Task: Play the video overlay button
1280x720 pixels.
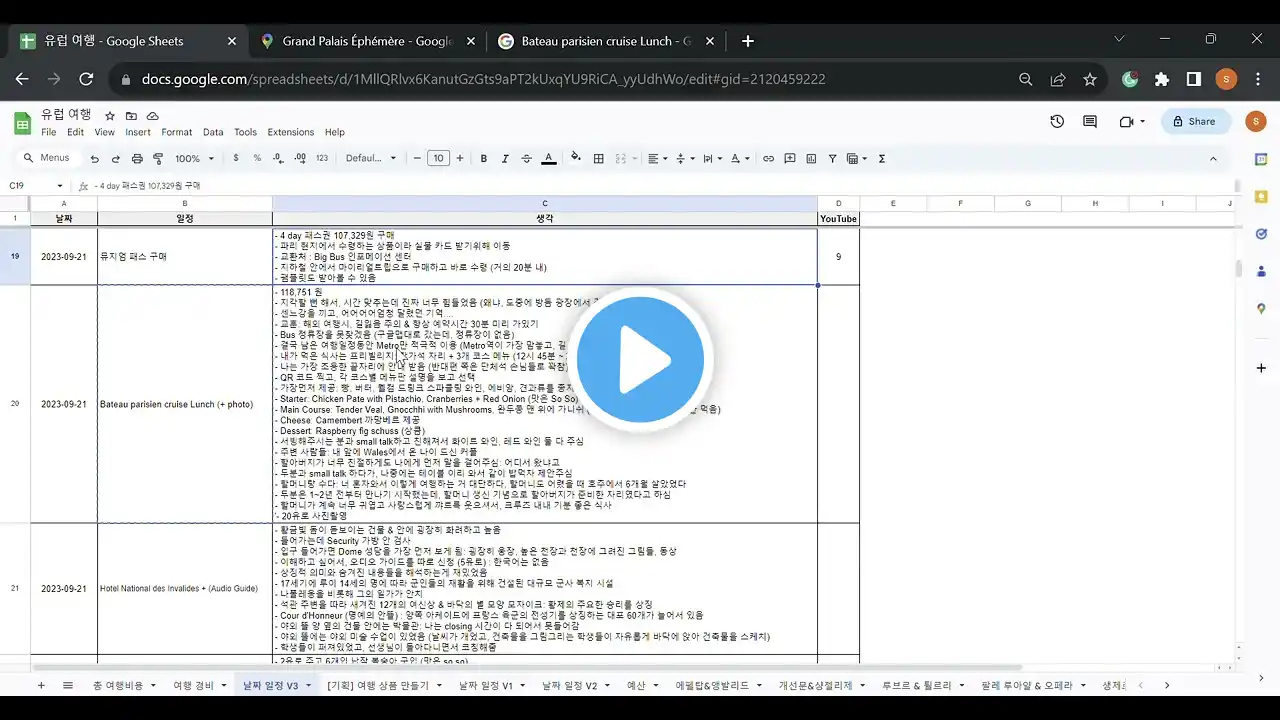Action: 640,360
